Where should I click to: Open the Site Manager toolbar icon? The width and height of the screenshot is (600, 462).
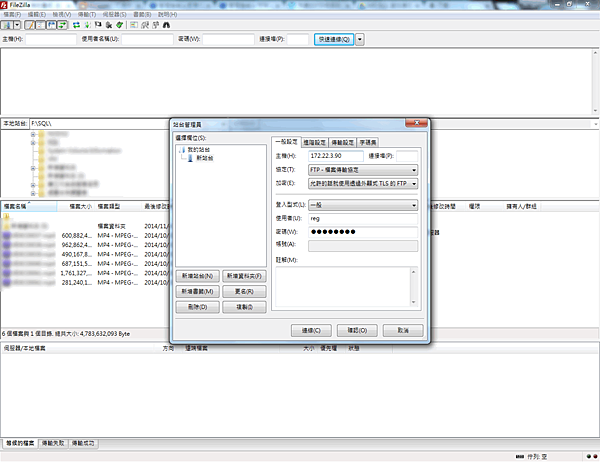[9, 24]
